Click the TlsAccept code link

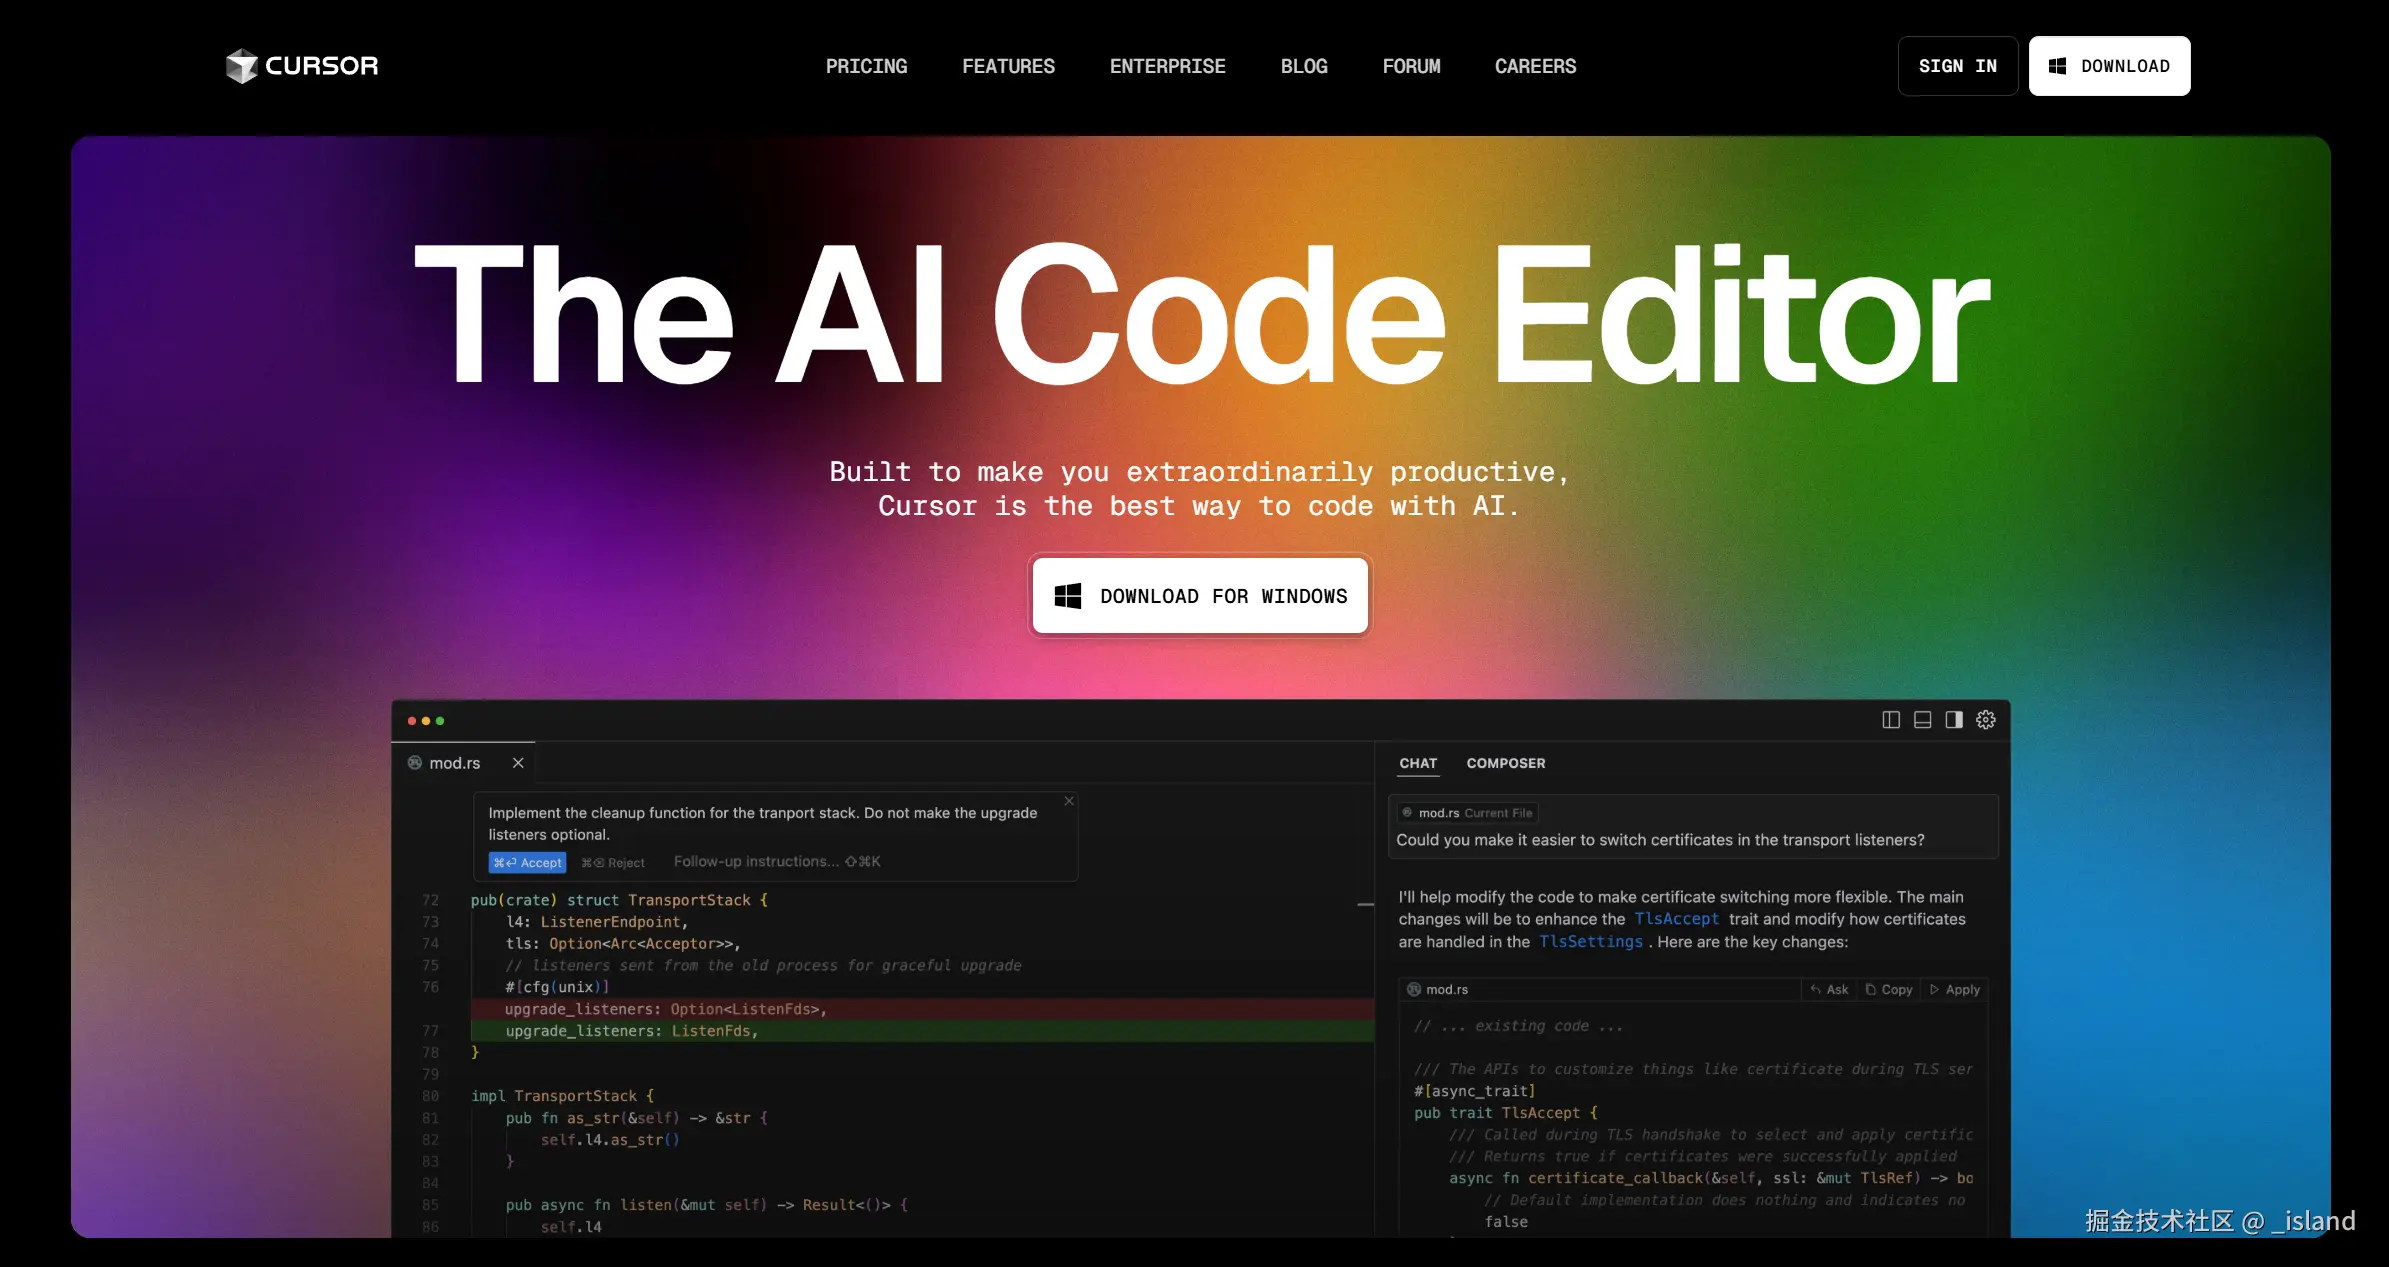(1676, 919)
